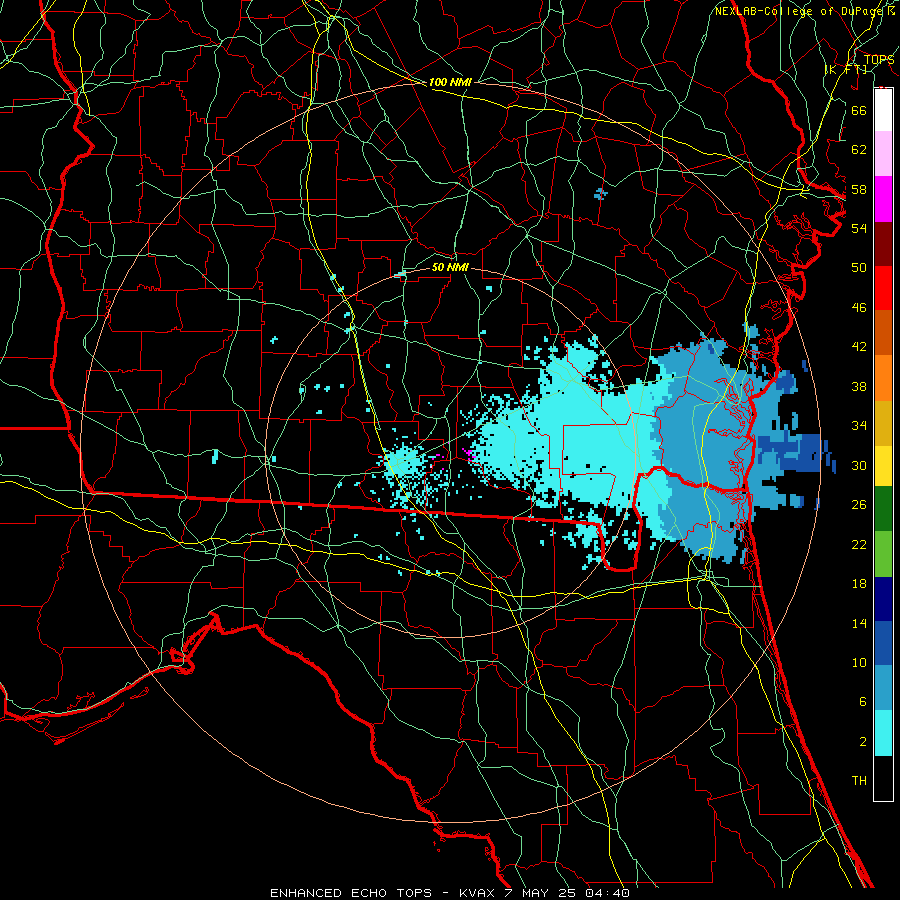Click the dark red 50-54 kft swatch
This screenshot has width=900, height=900.
883,243
